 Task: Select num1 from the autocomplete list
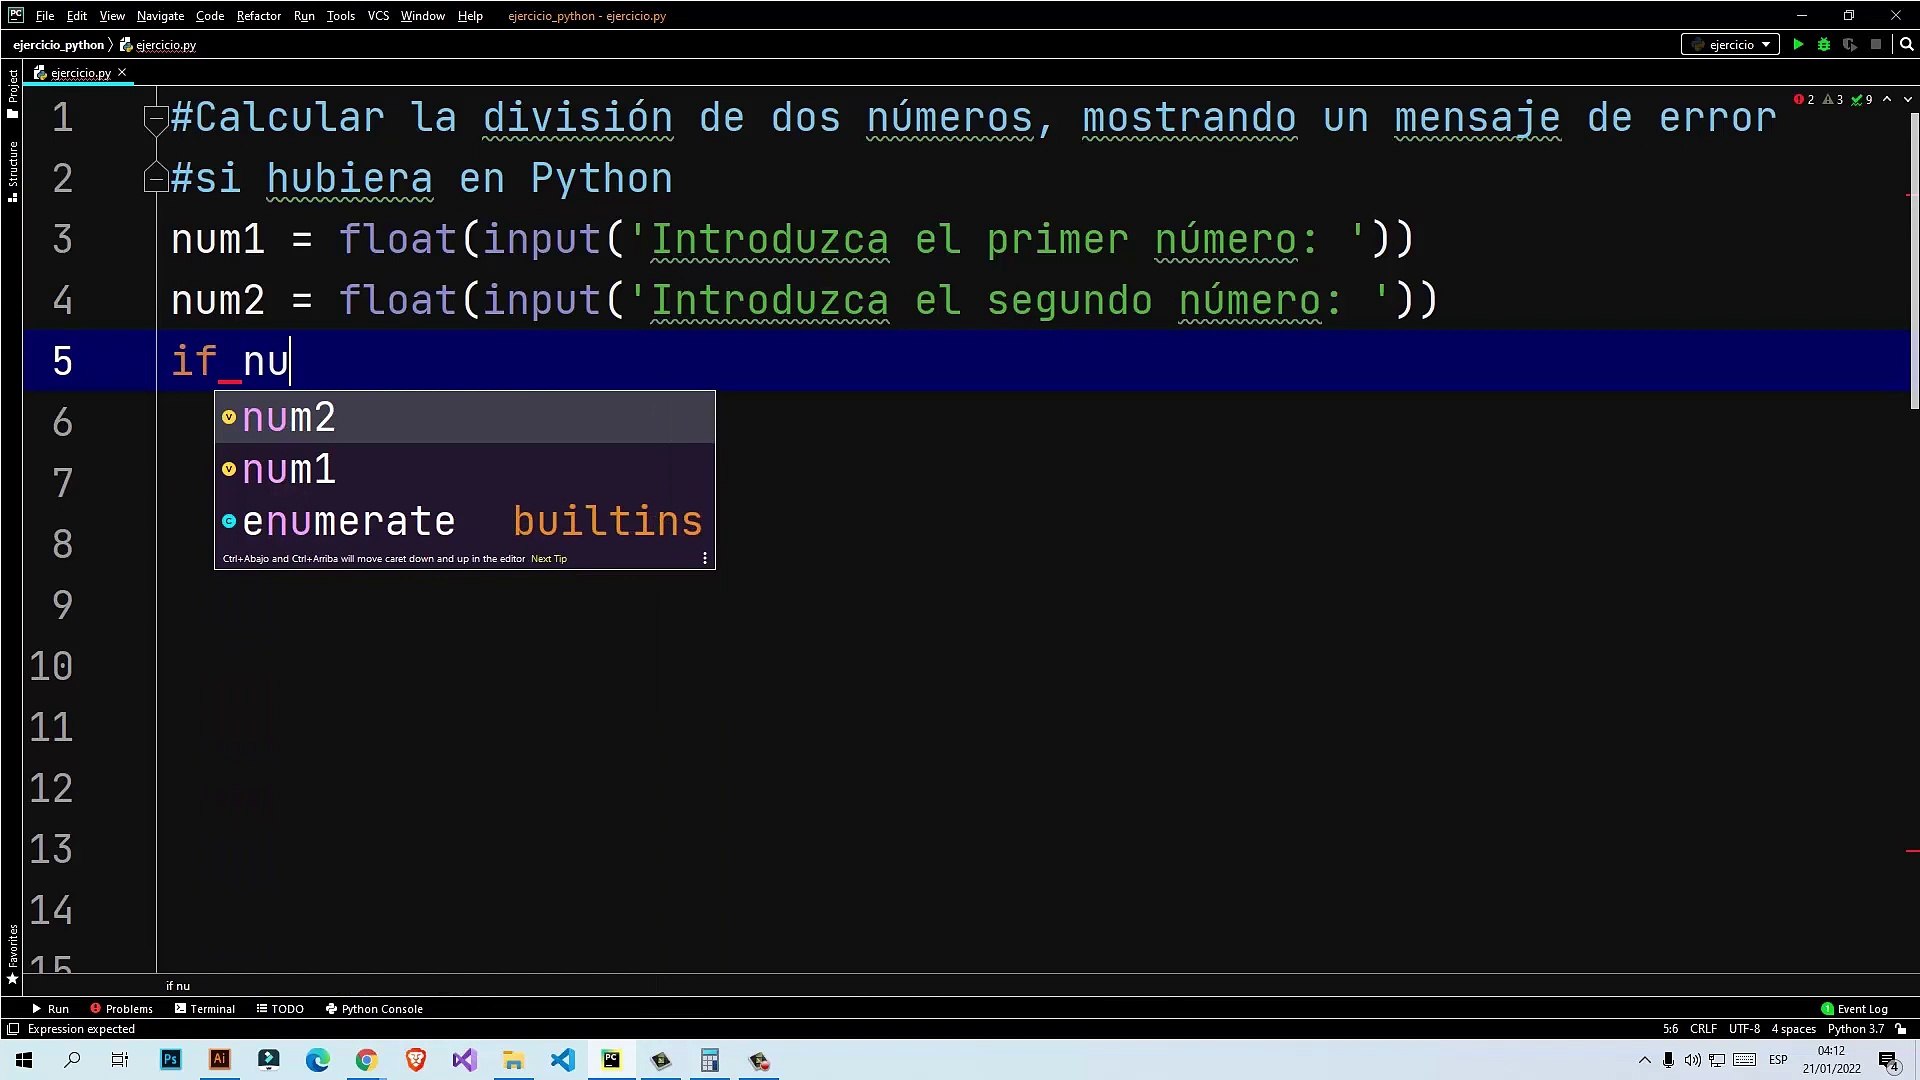click(289, 469)
